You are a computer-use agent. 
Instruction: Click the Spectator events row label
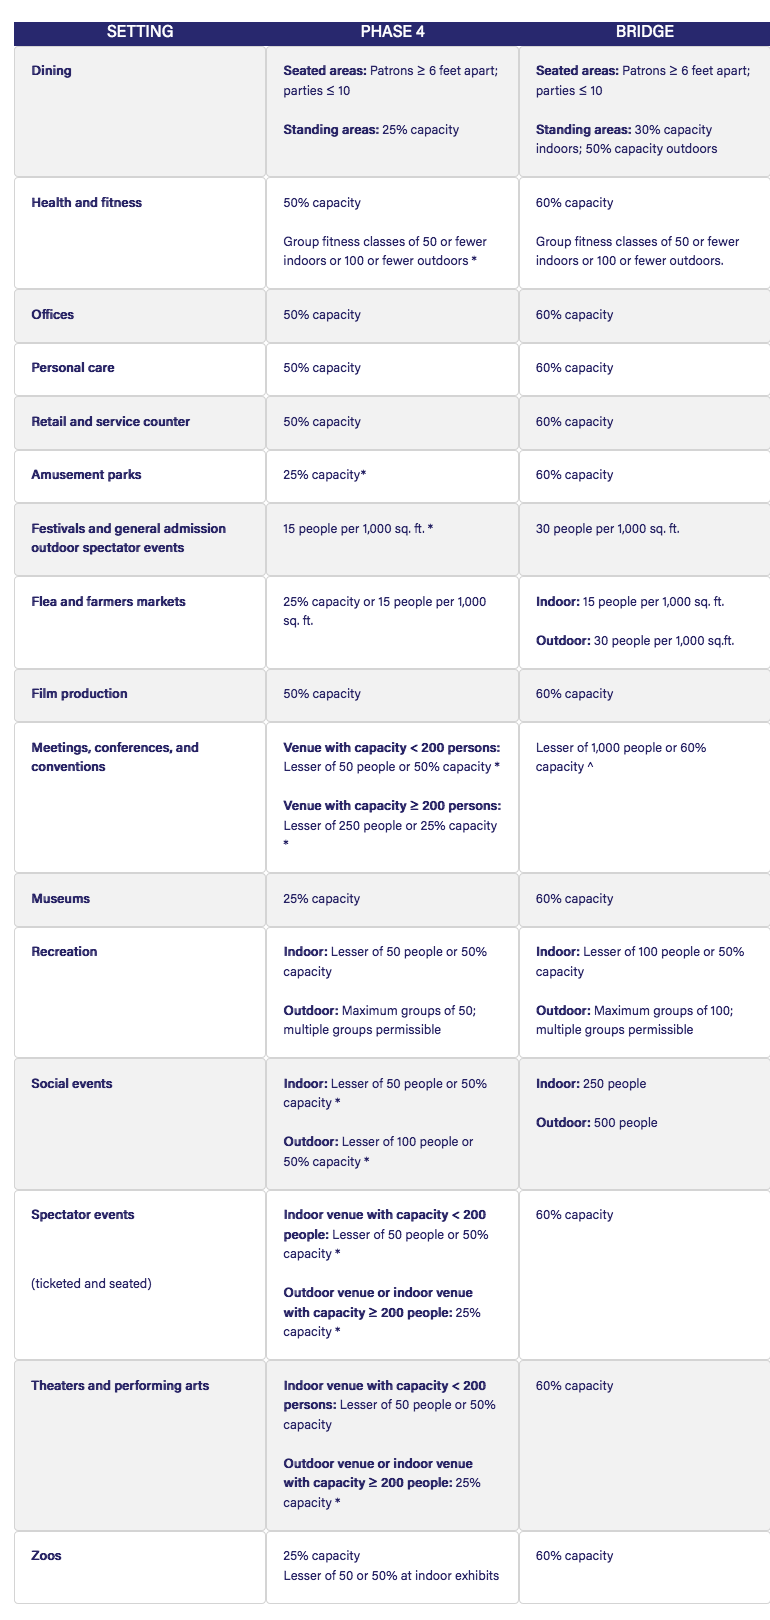(82, 1215)
